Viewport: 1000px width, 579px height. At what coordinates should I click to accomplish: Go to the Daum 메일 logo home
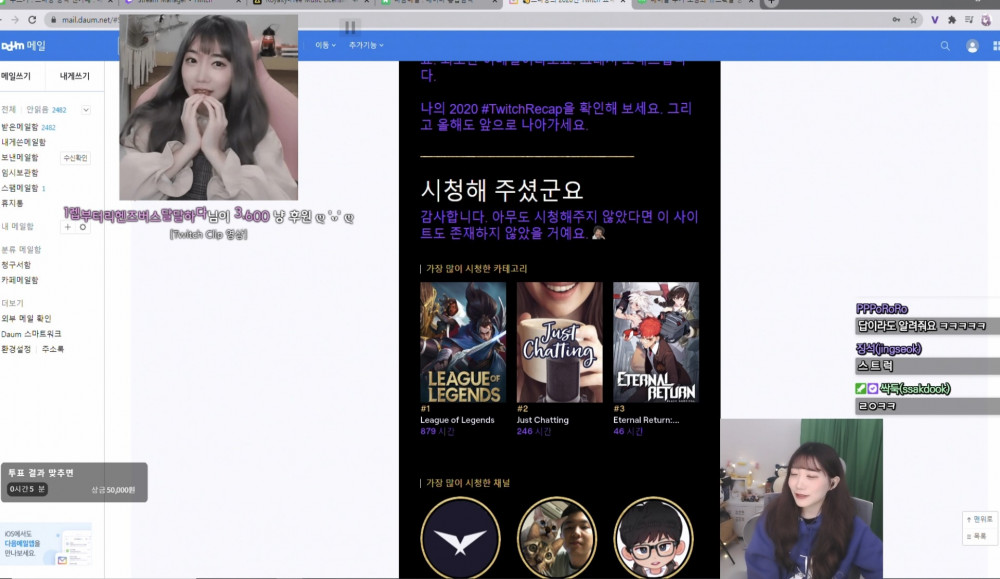click(x=23, y=46)
